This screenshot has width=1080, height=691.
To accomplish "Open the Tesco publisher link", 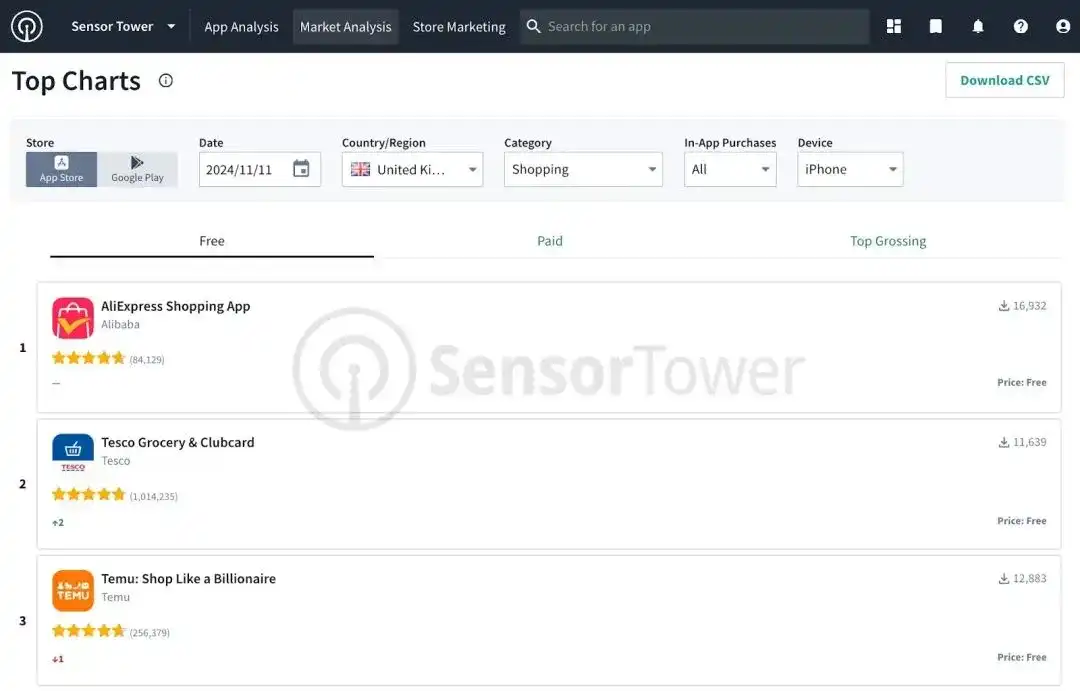I will pos(116,461).
